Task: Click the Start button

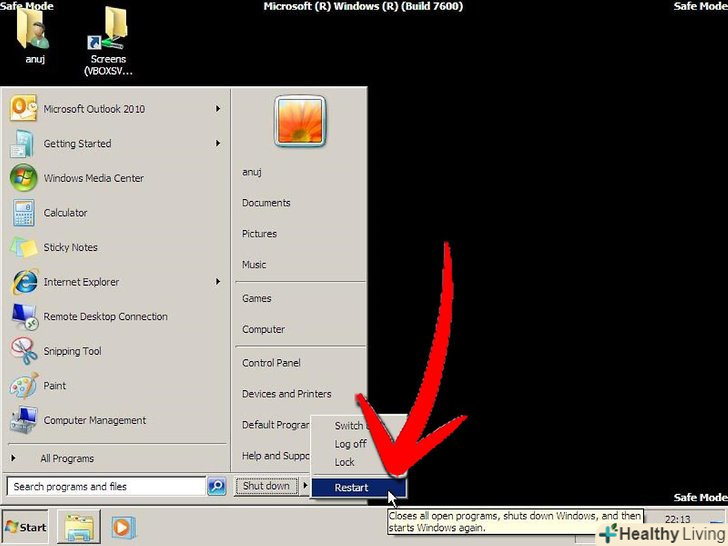Action: (x=25, y=527)
